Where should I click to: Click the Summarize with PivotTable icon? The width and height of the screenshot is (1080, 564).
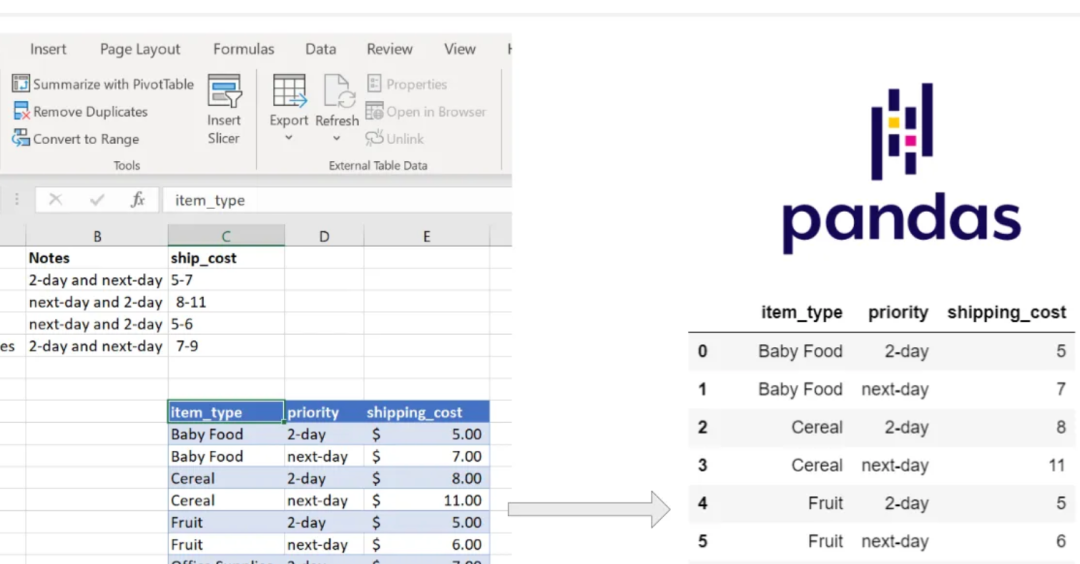(21, 84)
